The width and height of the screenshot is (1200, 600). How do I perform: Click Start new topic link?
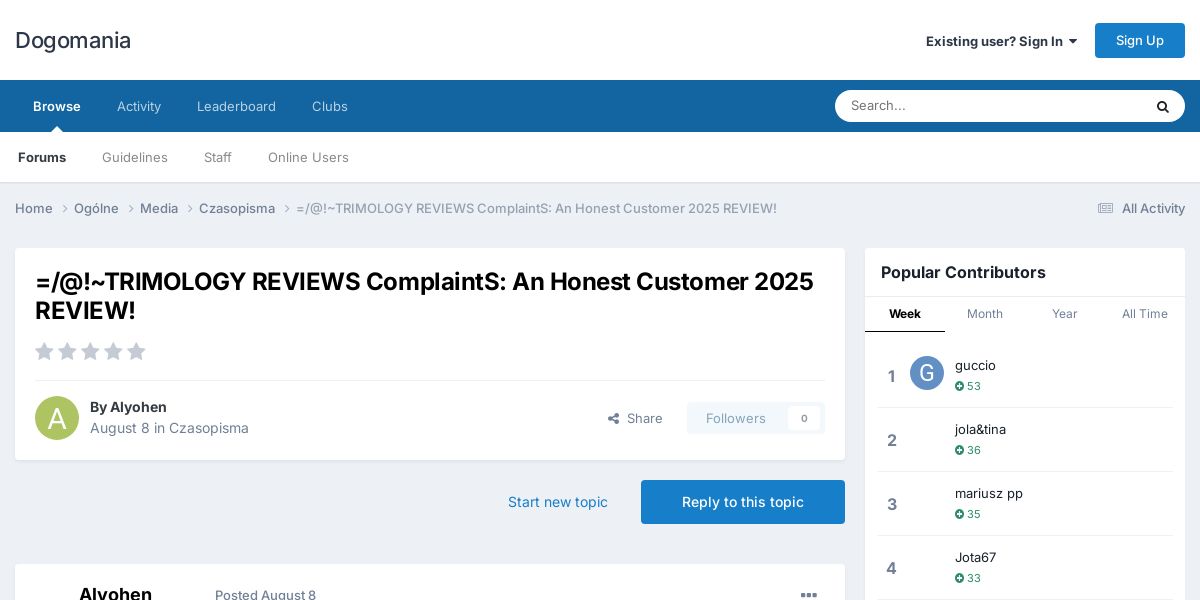point(558,502)
